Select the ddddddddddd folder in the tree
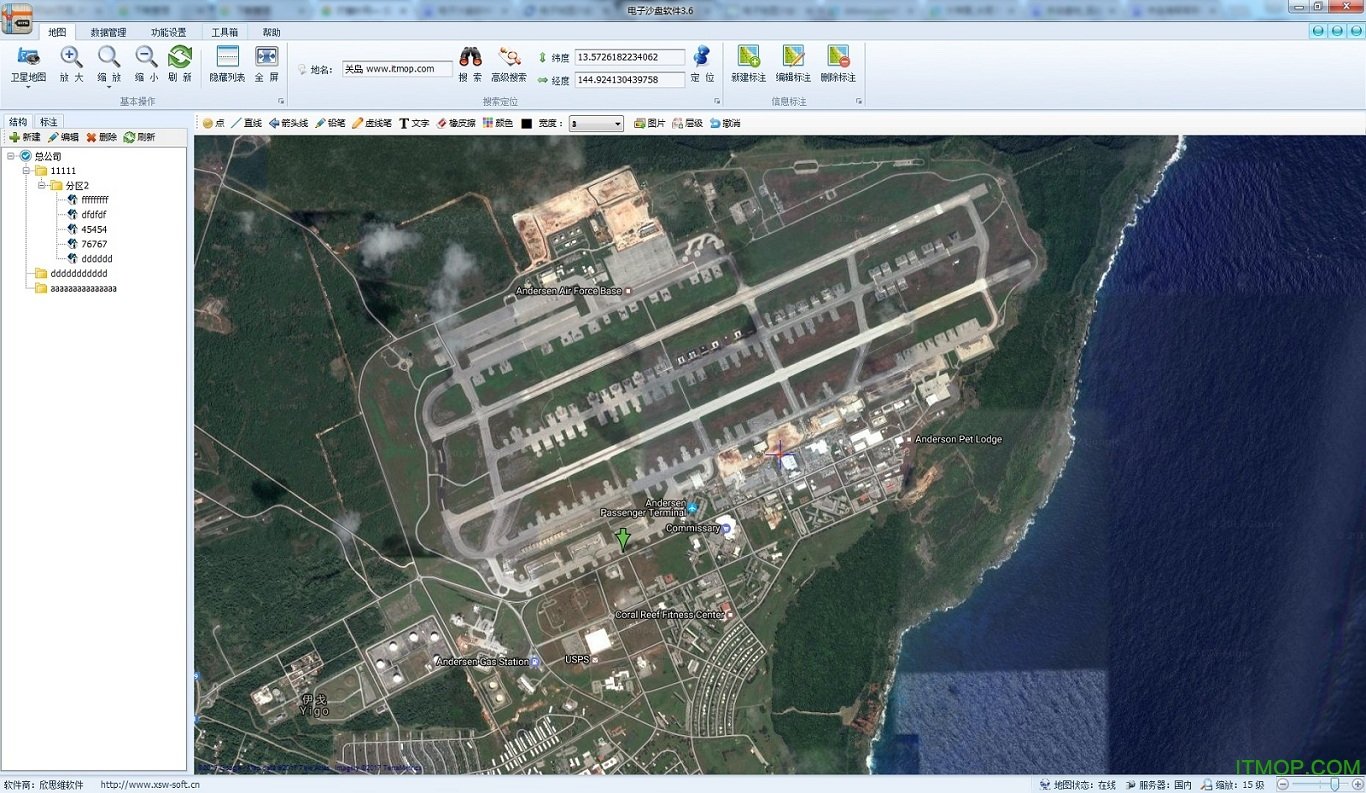 [71, 273]
